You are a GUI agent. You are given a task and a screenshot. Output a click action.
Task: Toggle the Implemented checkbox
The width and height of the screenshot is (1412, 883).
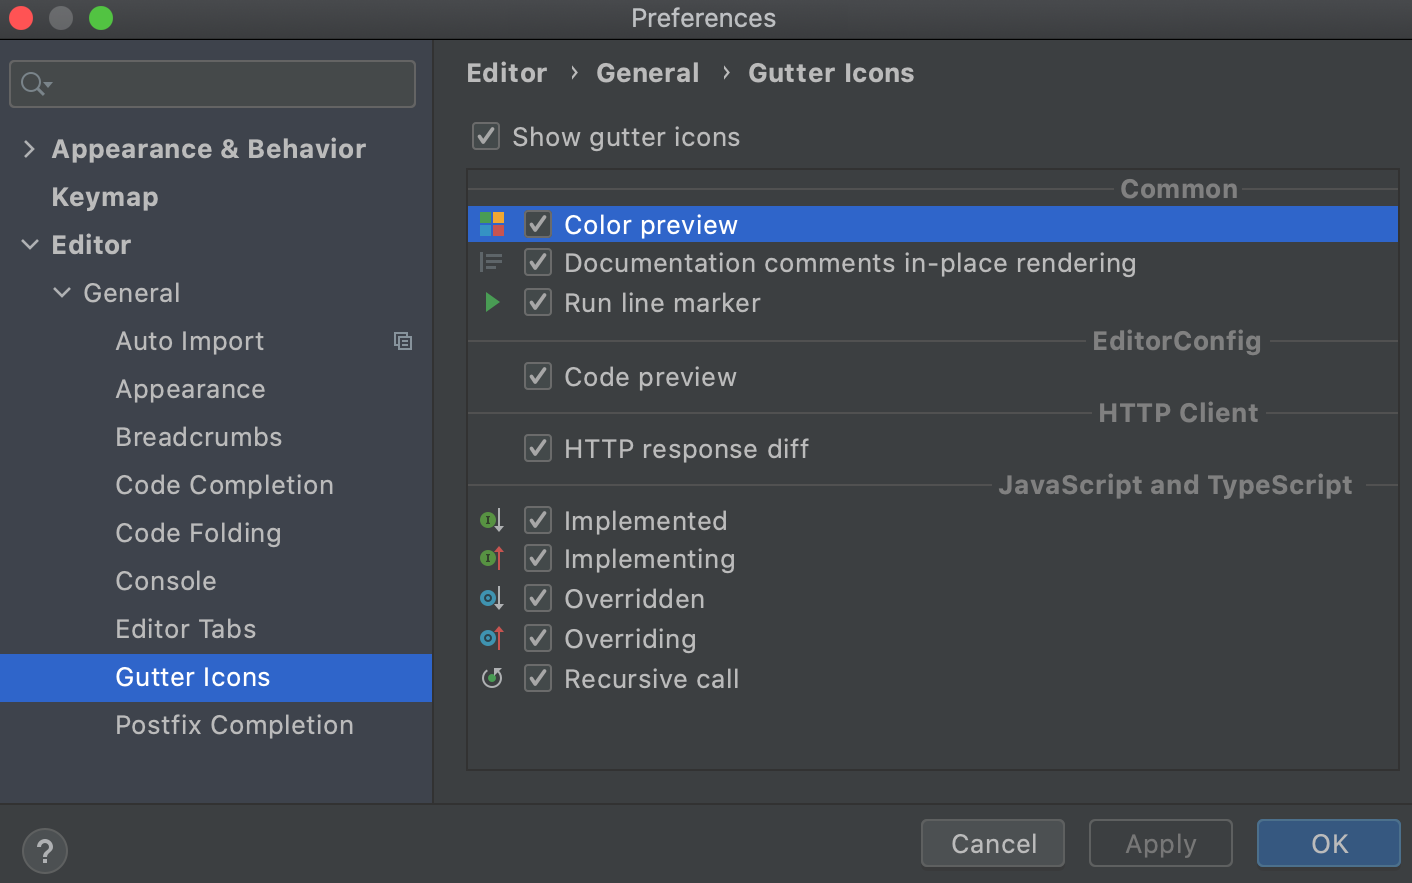tap(538, 520)
